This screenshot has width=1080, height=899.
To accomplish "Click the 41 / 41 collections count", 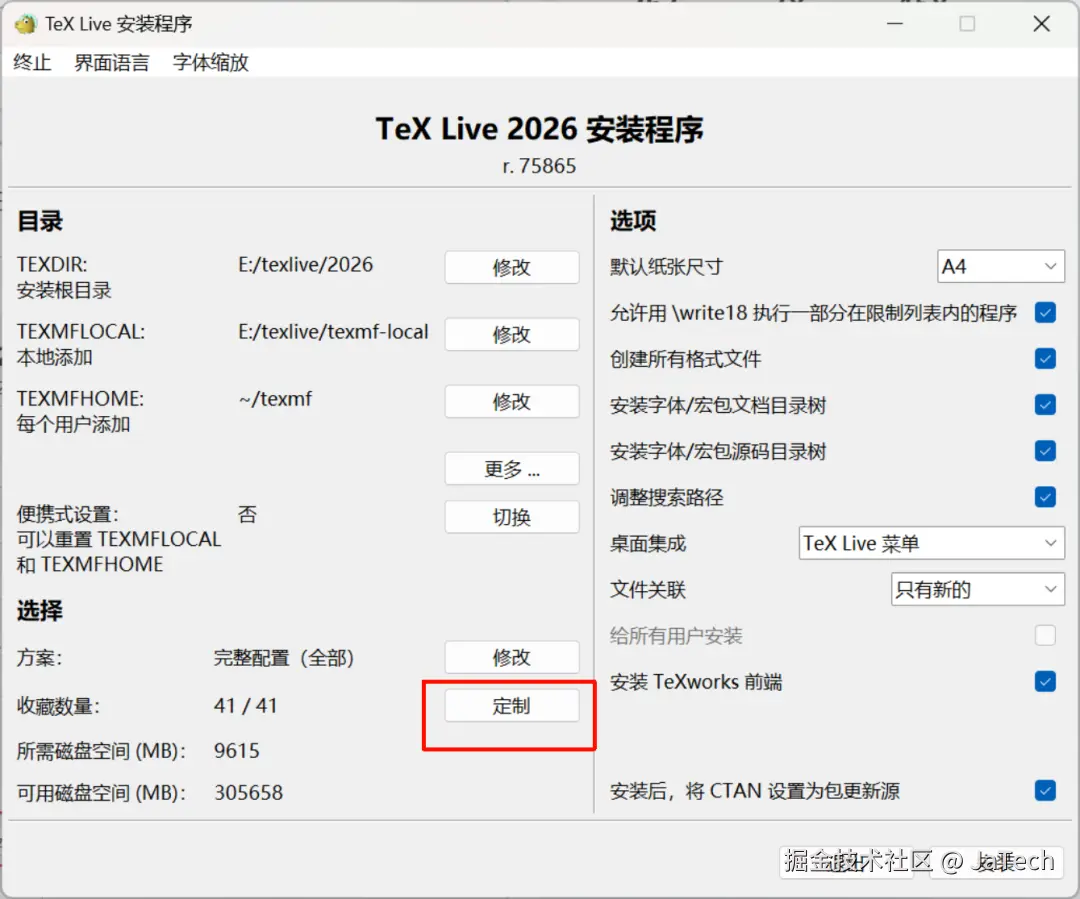I will point(246,706).
